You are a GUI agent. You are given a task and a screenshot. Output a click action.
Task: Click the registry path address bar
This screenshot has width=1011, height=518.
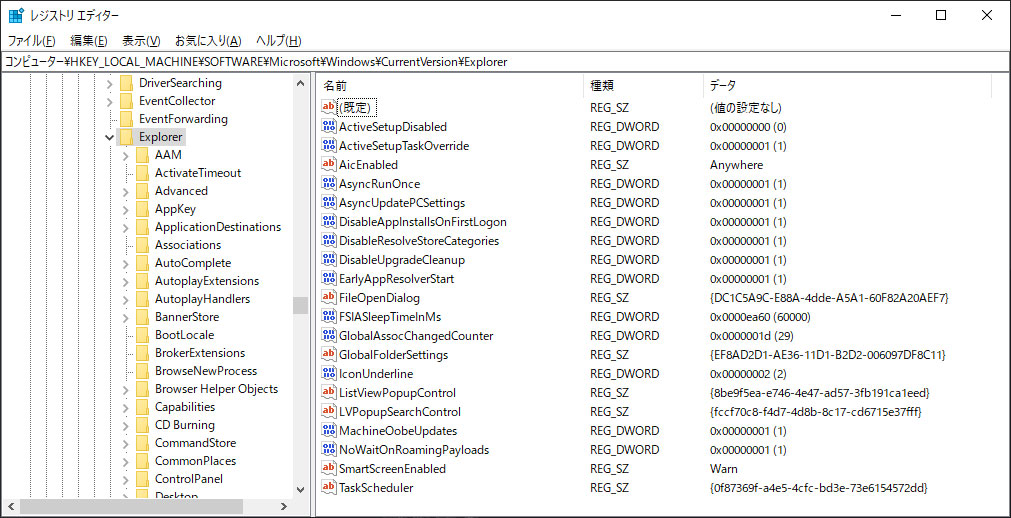[x=505, y=62]
